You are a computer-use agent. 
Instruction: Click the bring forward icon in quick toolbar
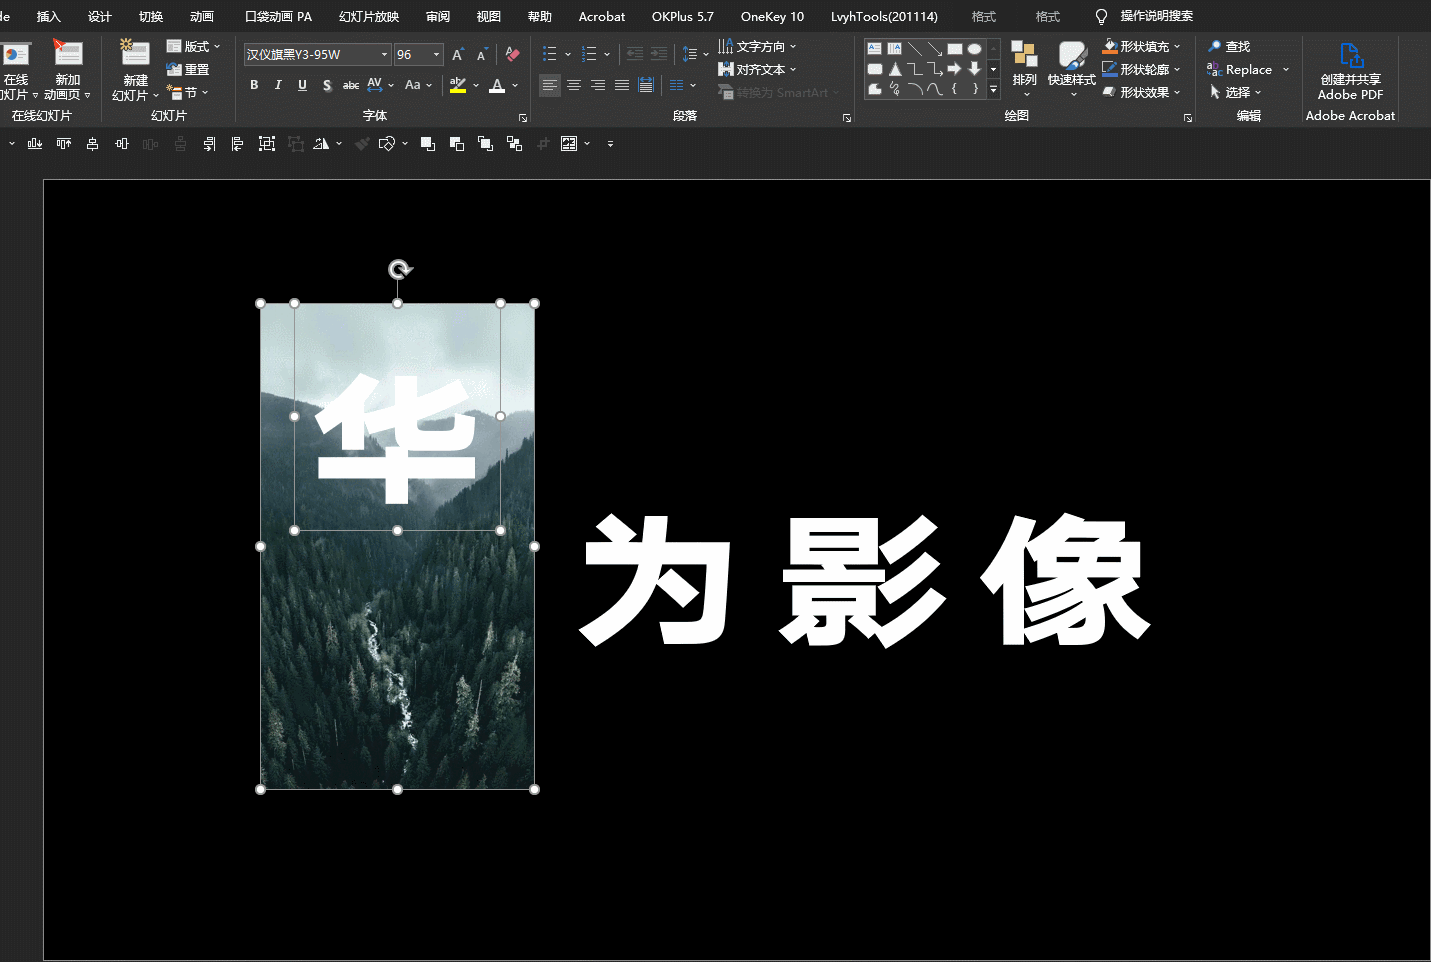427,144
